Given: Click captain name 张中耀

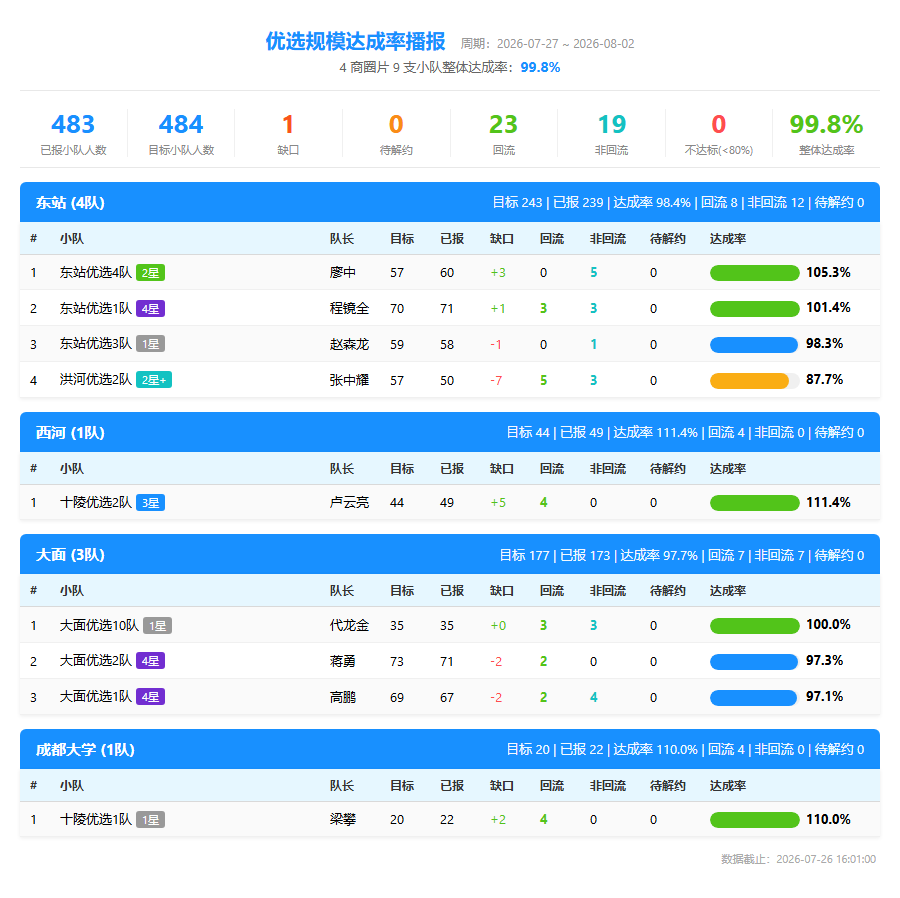Looking at the screenshot, I should (349, 380).
